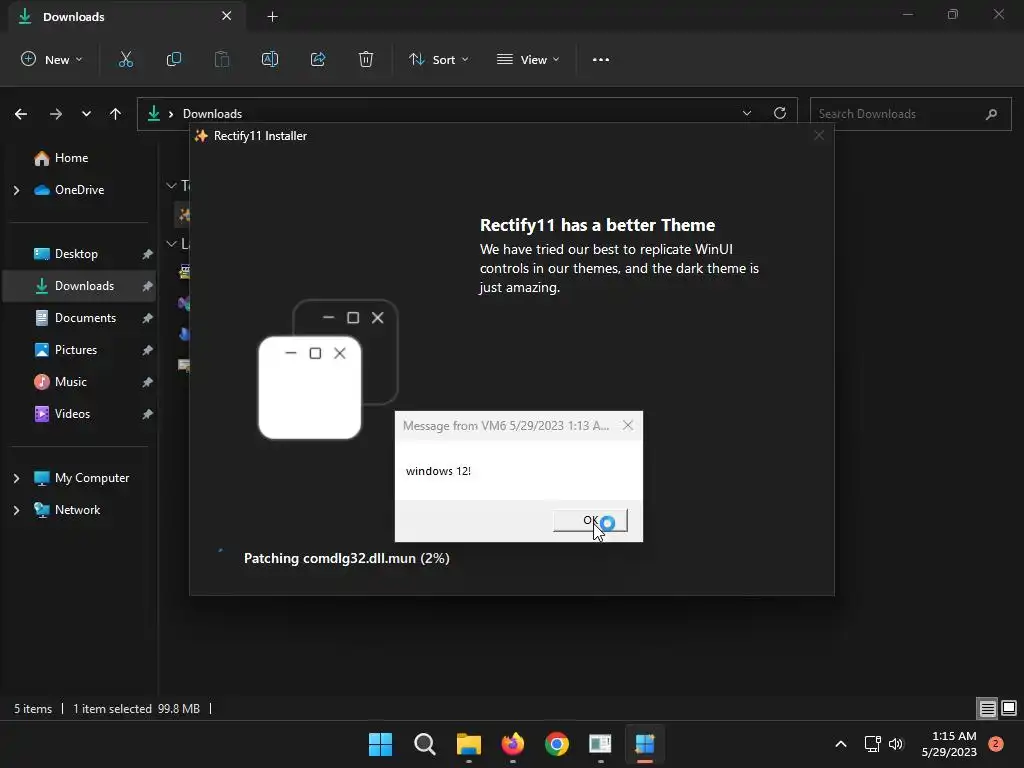Go back with the left arrow
The height and width of the screenshot is (768, 1024).
click(x=21, y=114)
